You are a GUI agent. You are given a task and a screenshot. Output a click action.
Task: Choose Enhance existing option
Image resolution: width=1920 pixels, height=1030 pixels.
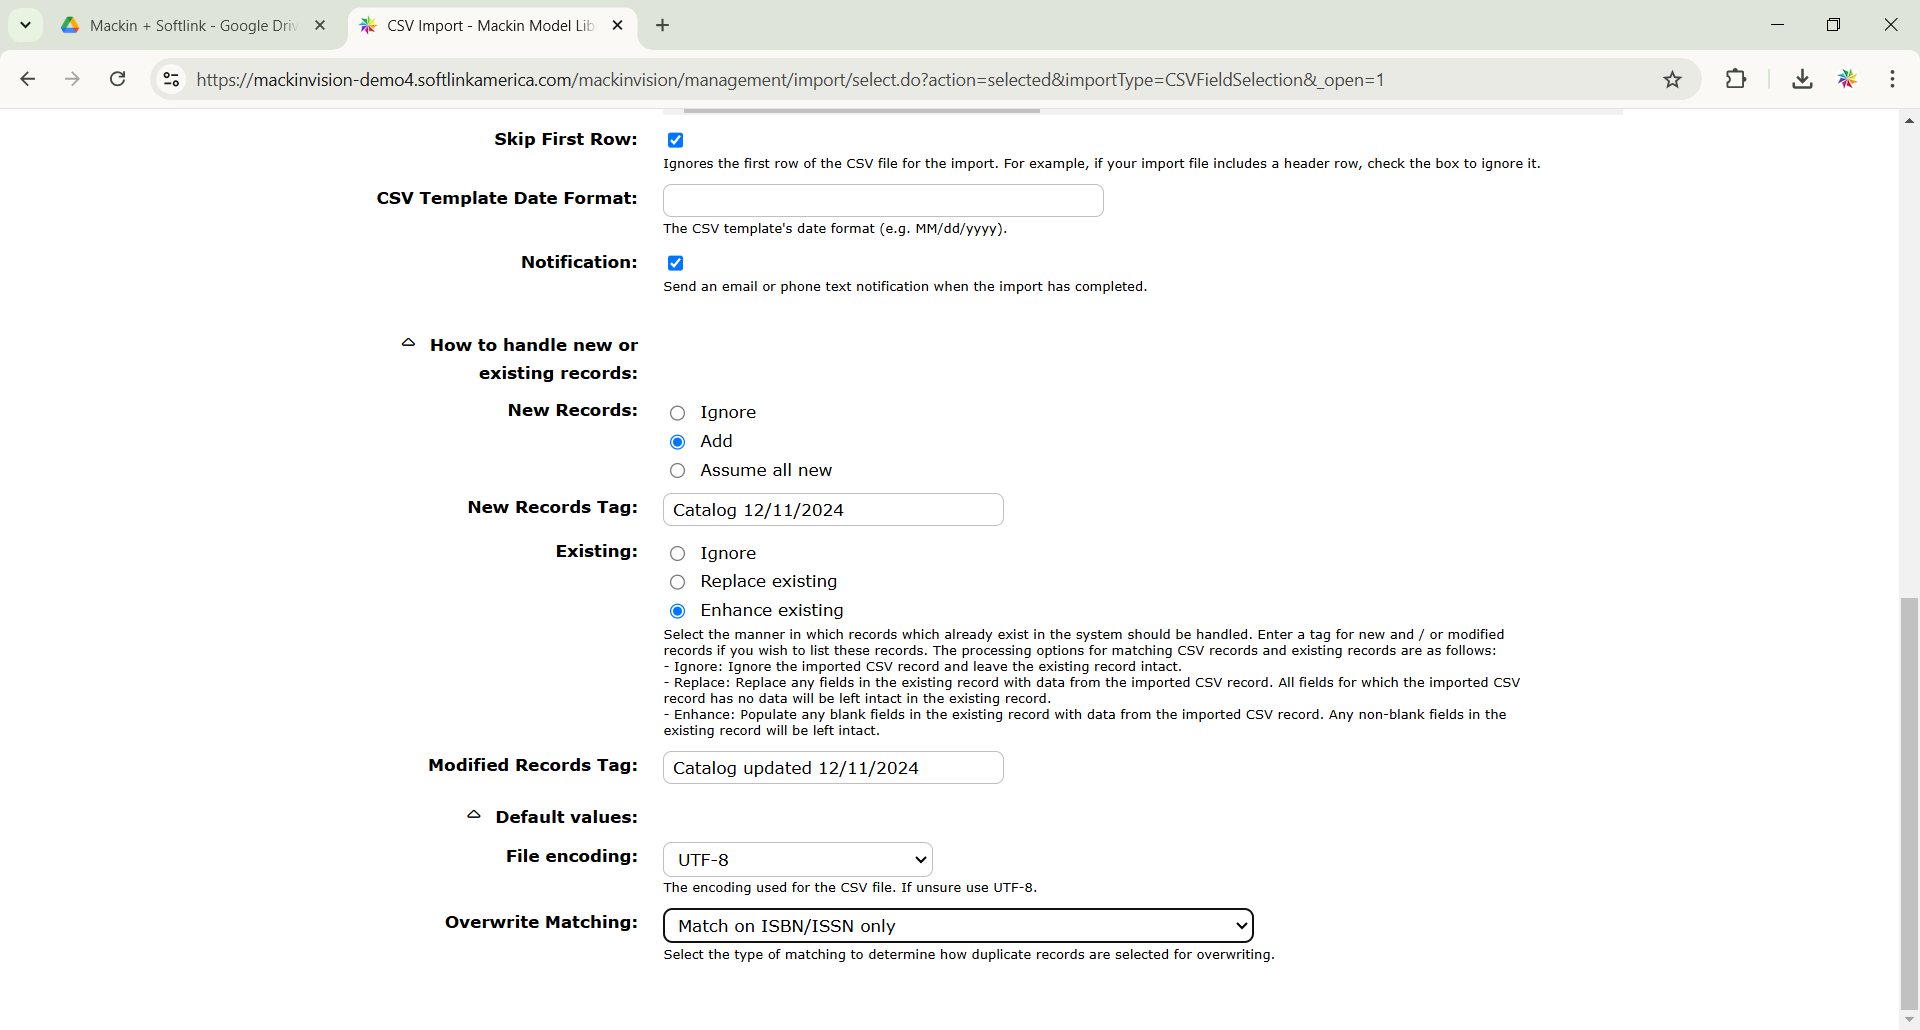677,611
